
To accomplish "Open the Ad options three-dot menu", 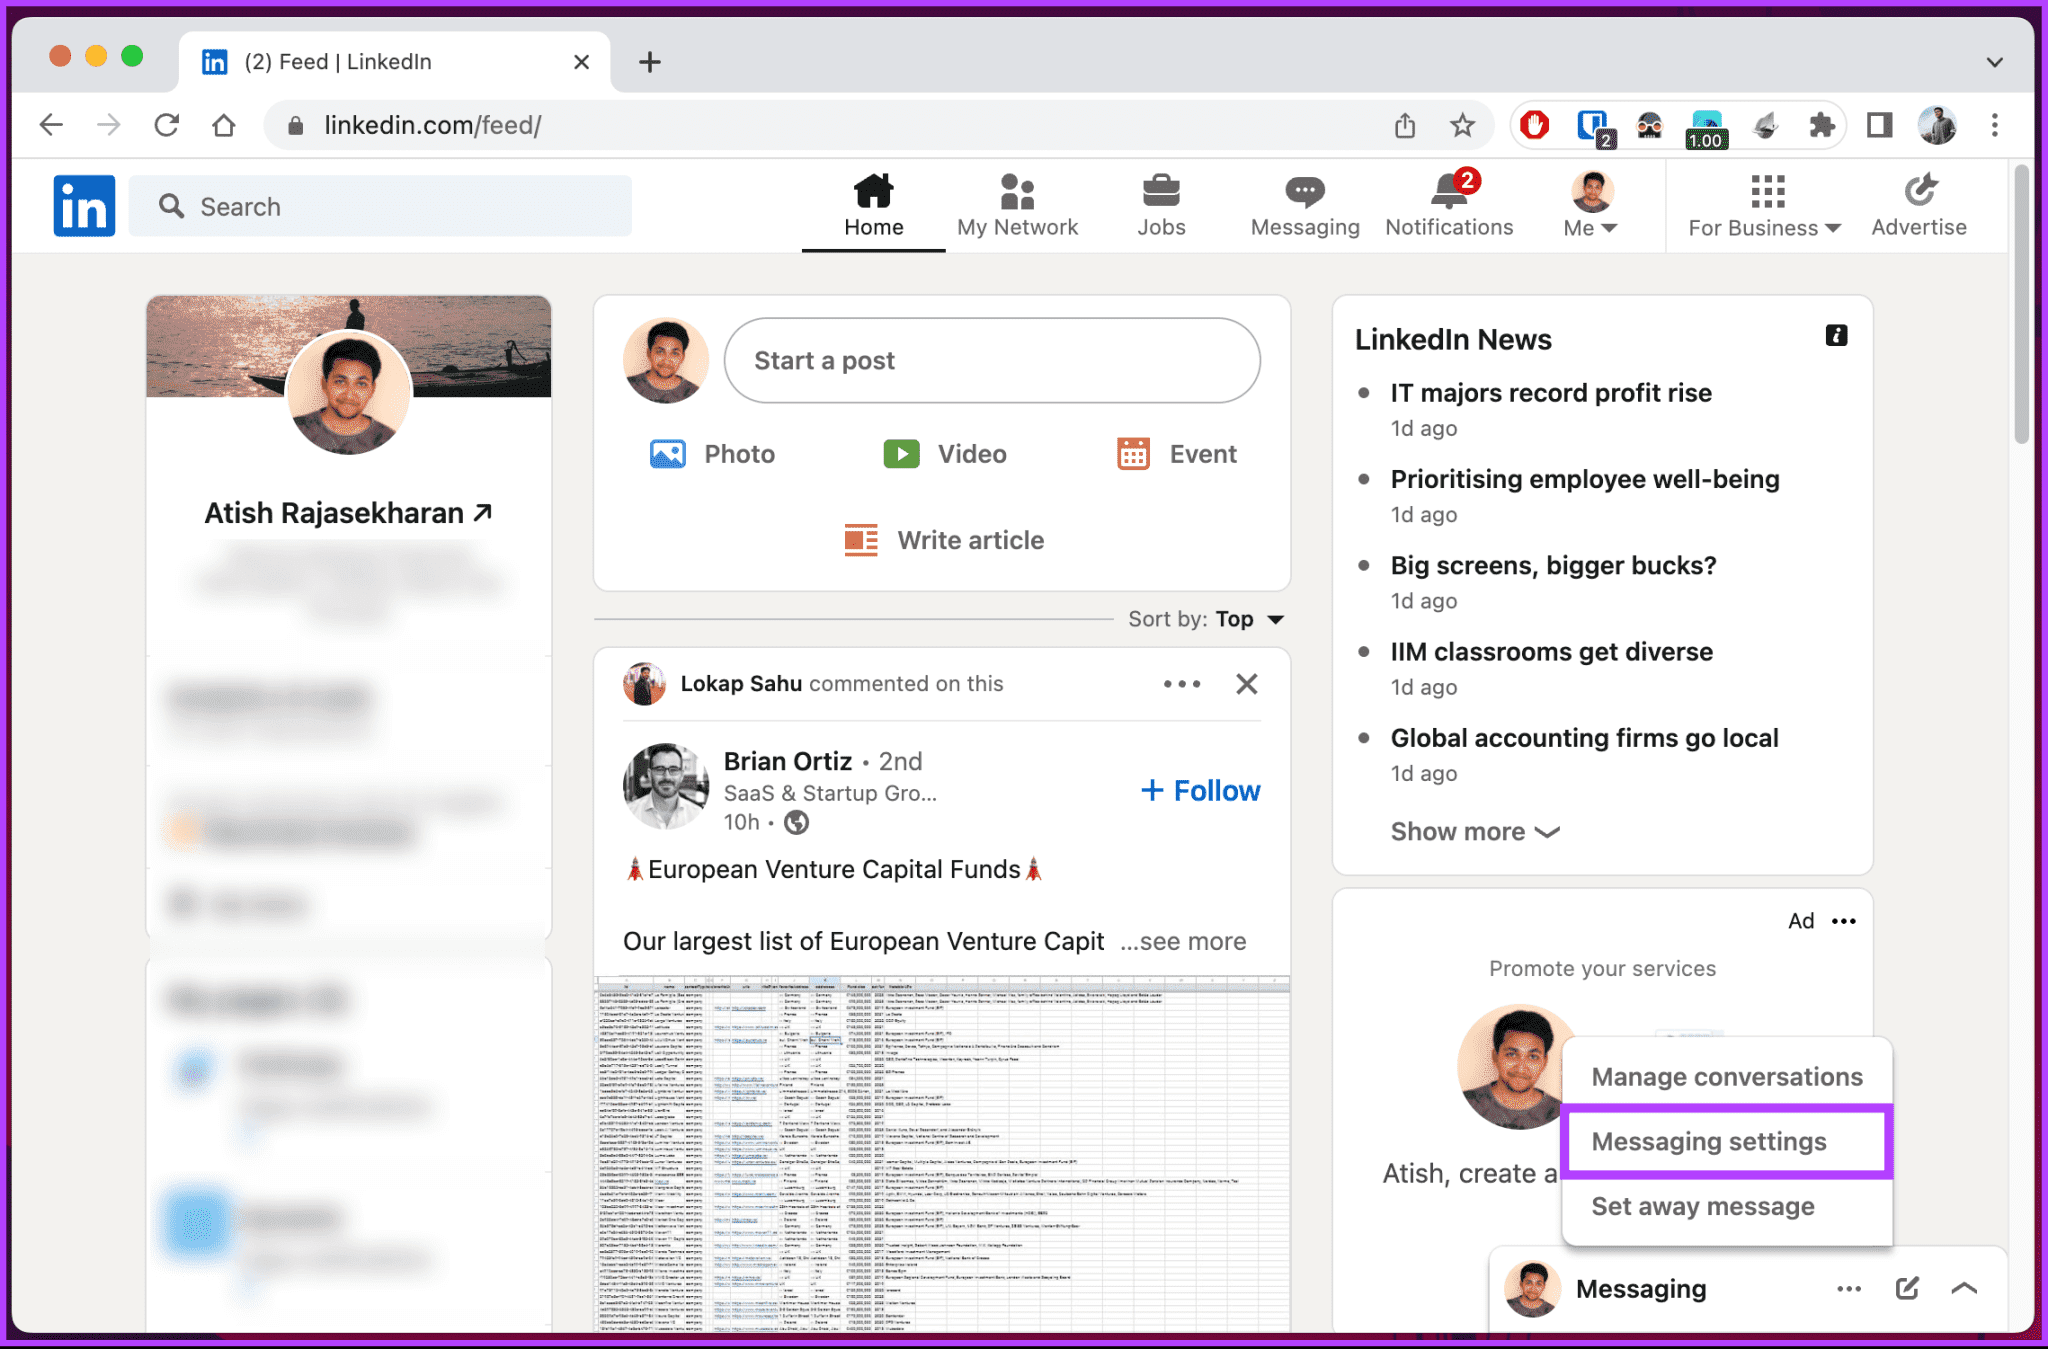I will 1843,921.
